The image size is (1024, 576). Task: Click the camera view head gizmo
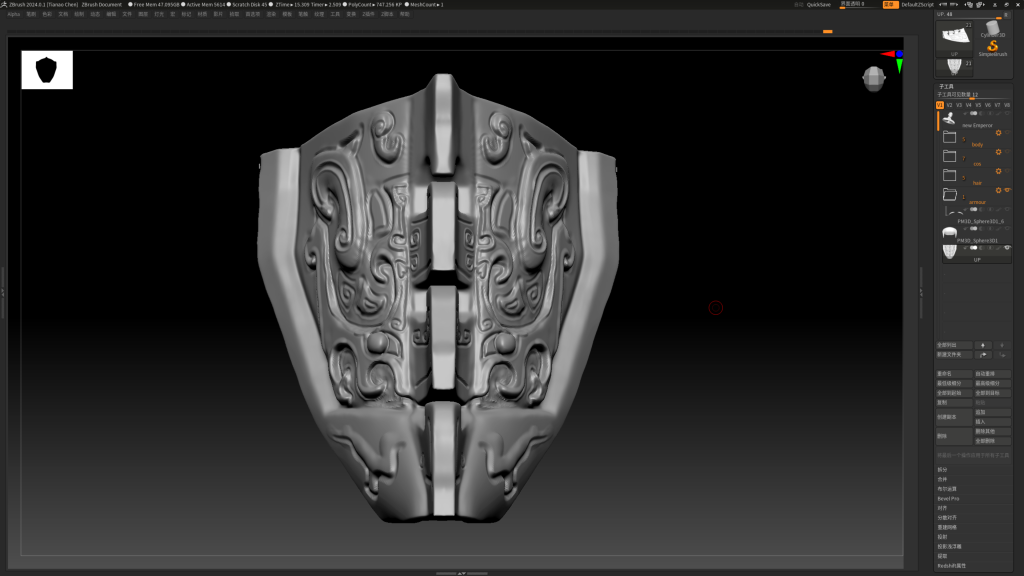click(873, 79)
